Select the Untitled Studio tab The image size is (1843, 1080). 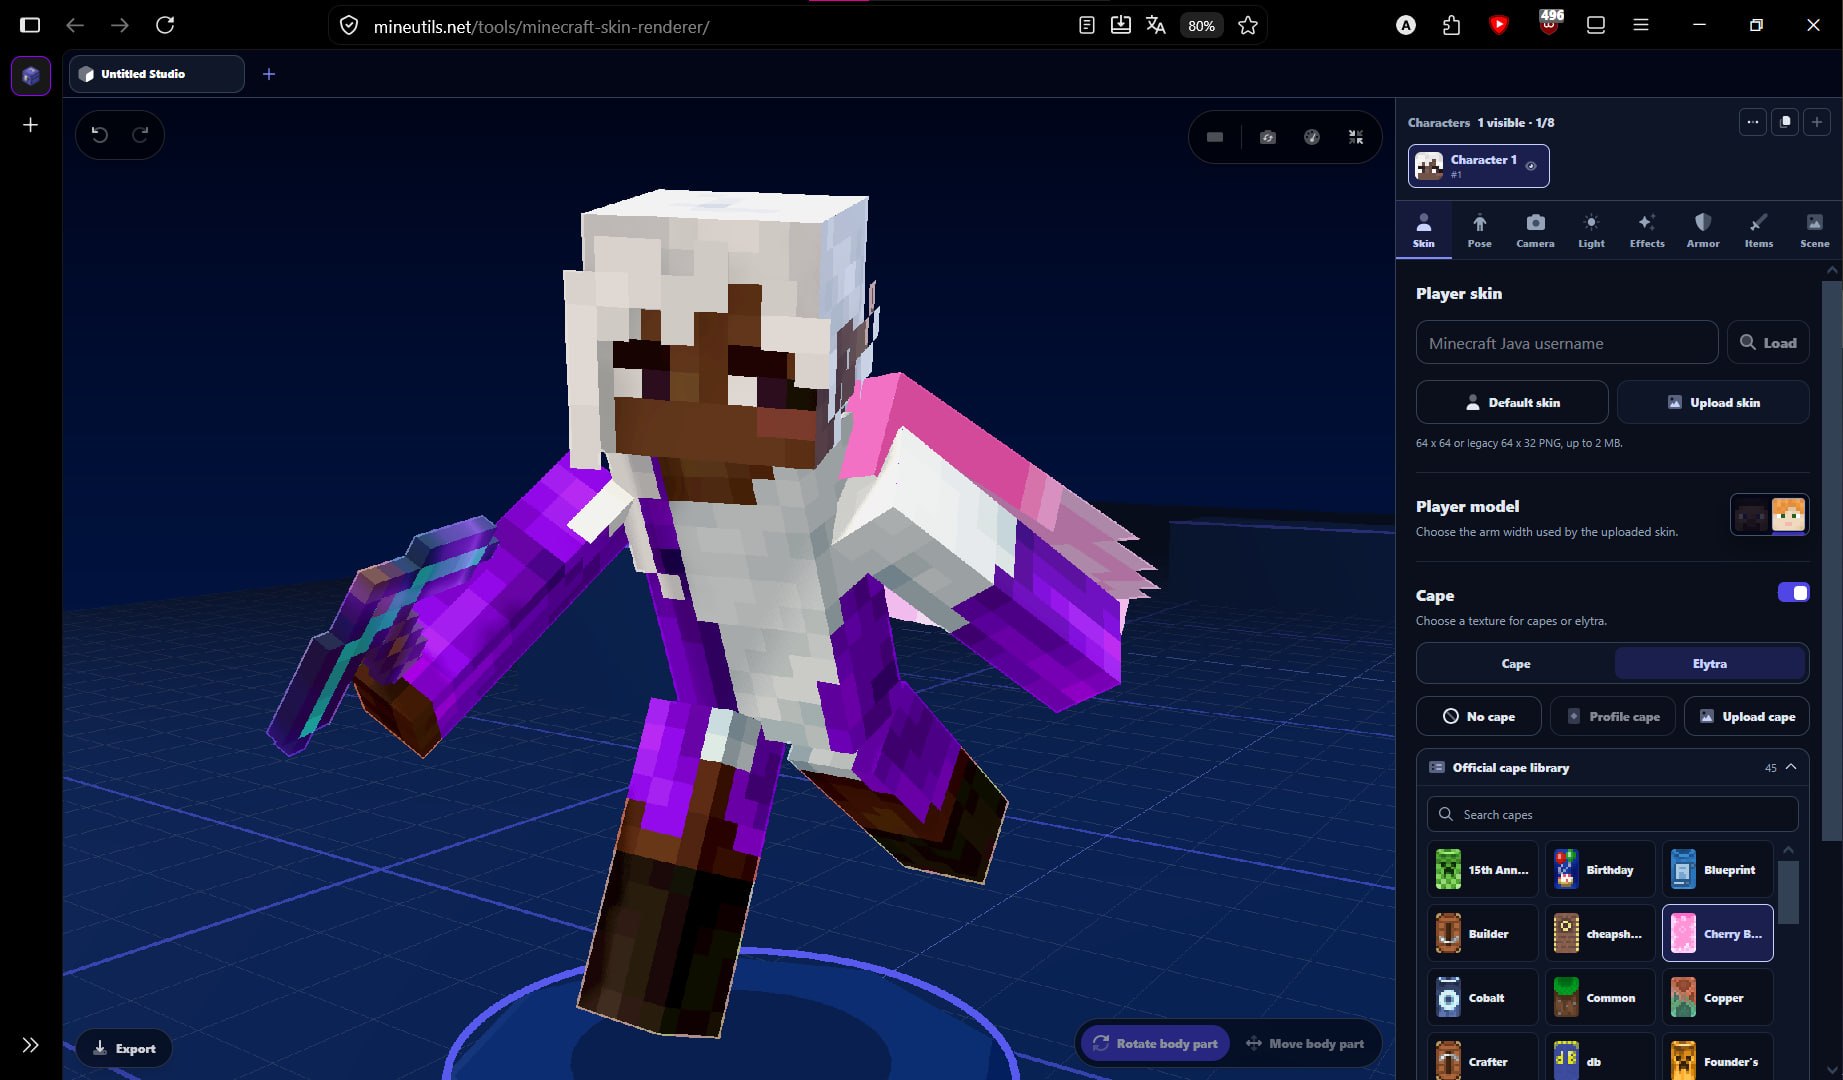point(157,74)
